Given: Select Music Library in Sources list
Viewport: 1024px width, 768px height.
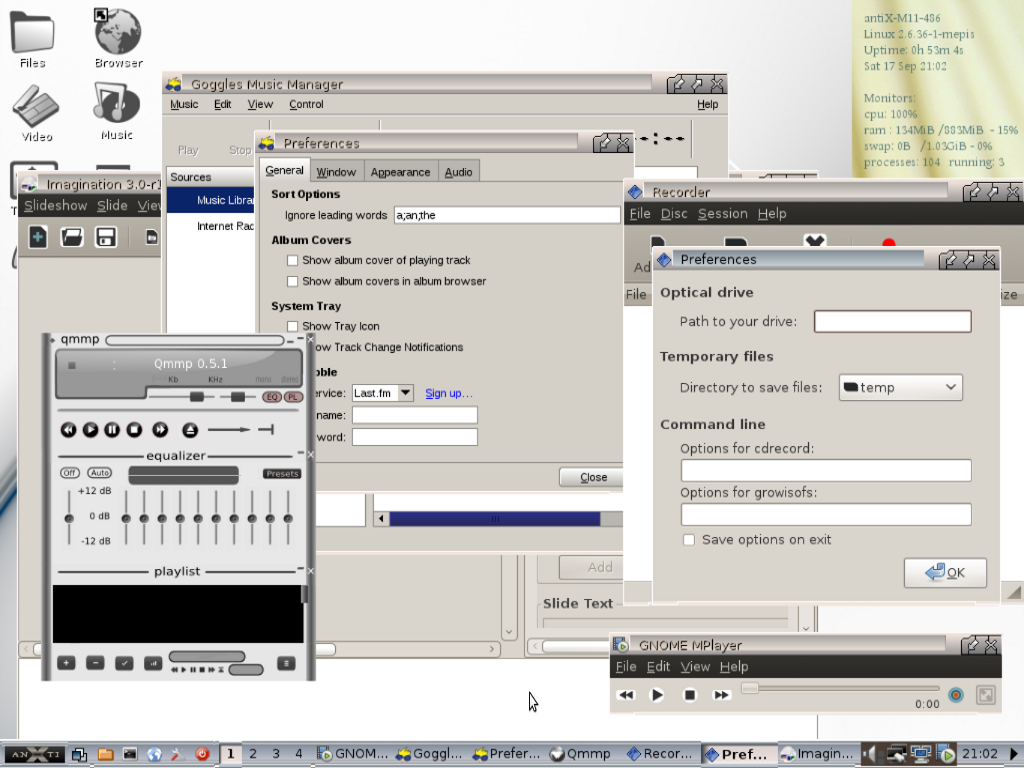Looking at the screenshot, I should (212, 200).
